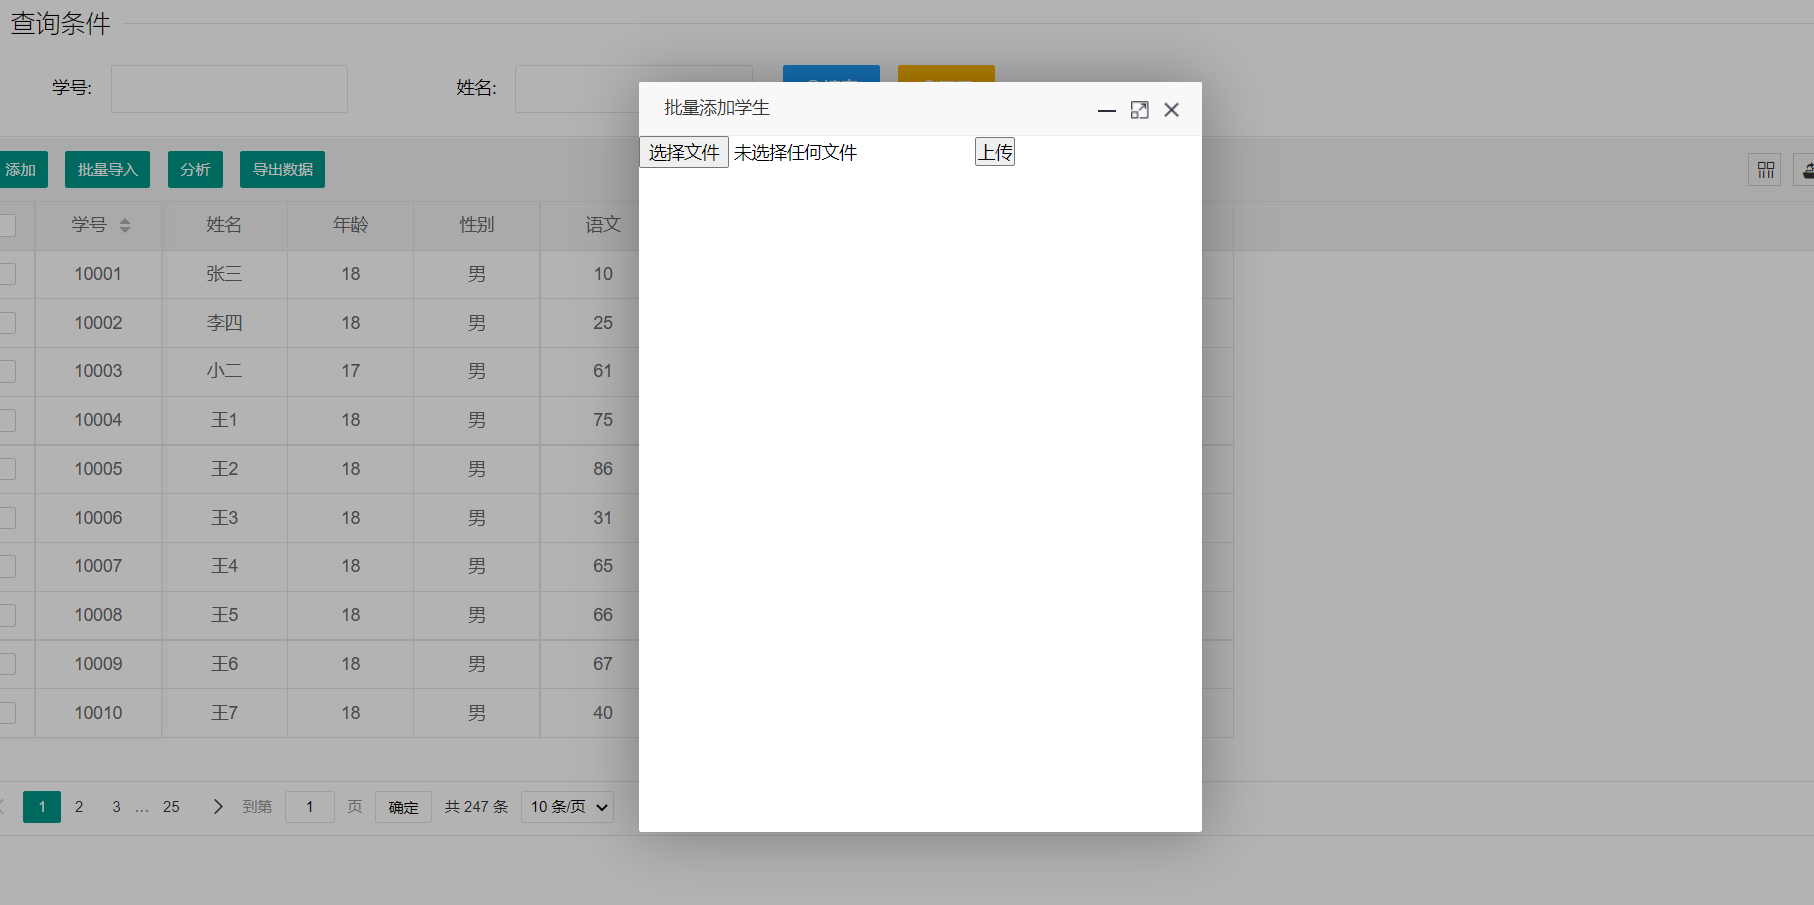Click inside the 学号 query input field

point(229,89)
